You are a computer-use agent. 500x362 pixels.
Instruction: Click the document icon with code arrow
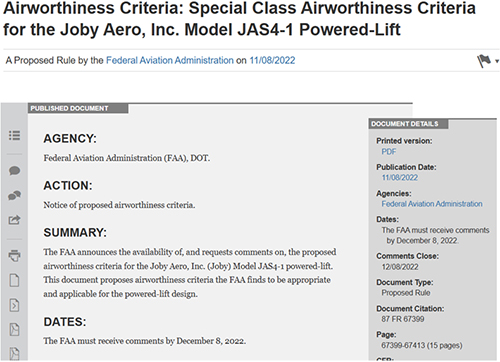[14, 305]
